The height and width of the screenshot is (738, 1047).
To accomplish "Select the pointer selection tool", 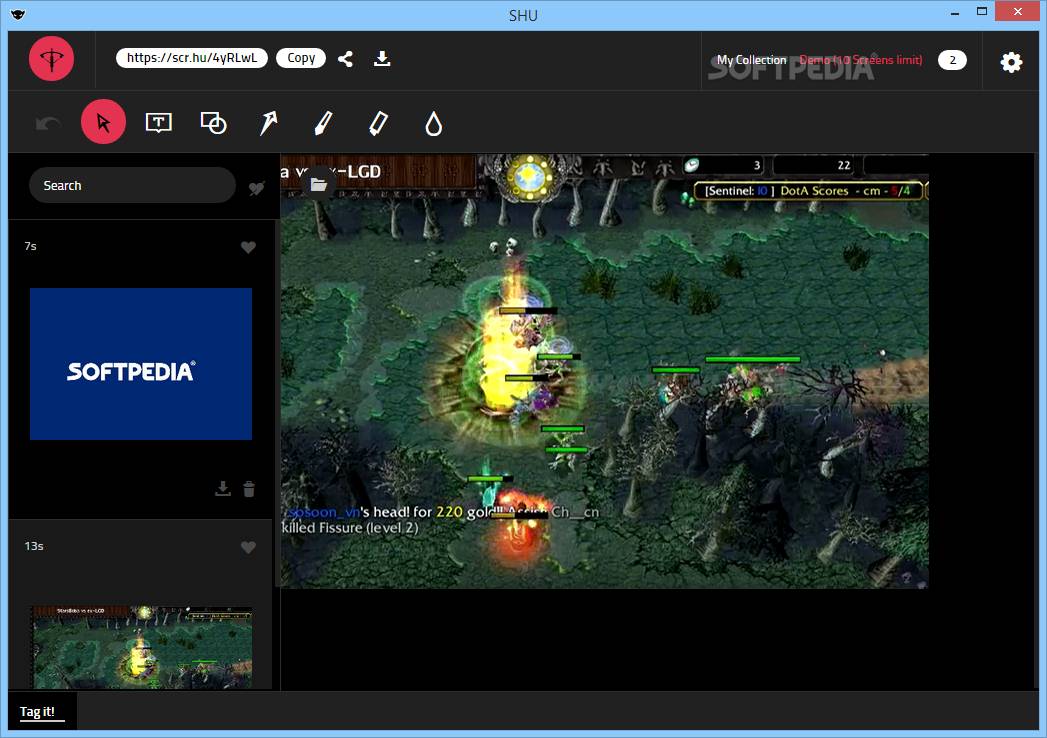I will [103, 122].
